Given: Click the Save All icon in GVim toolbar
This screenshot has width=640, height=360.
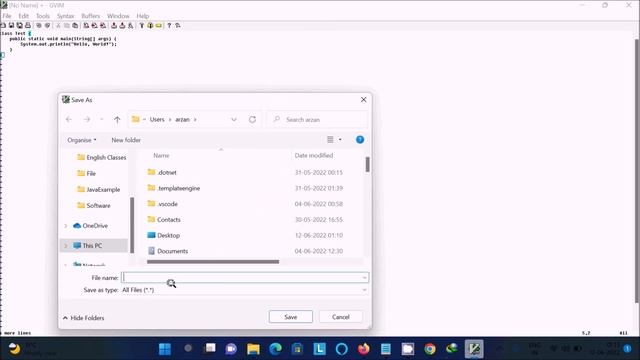Looking at the screenshot, I should 20,25.
